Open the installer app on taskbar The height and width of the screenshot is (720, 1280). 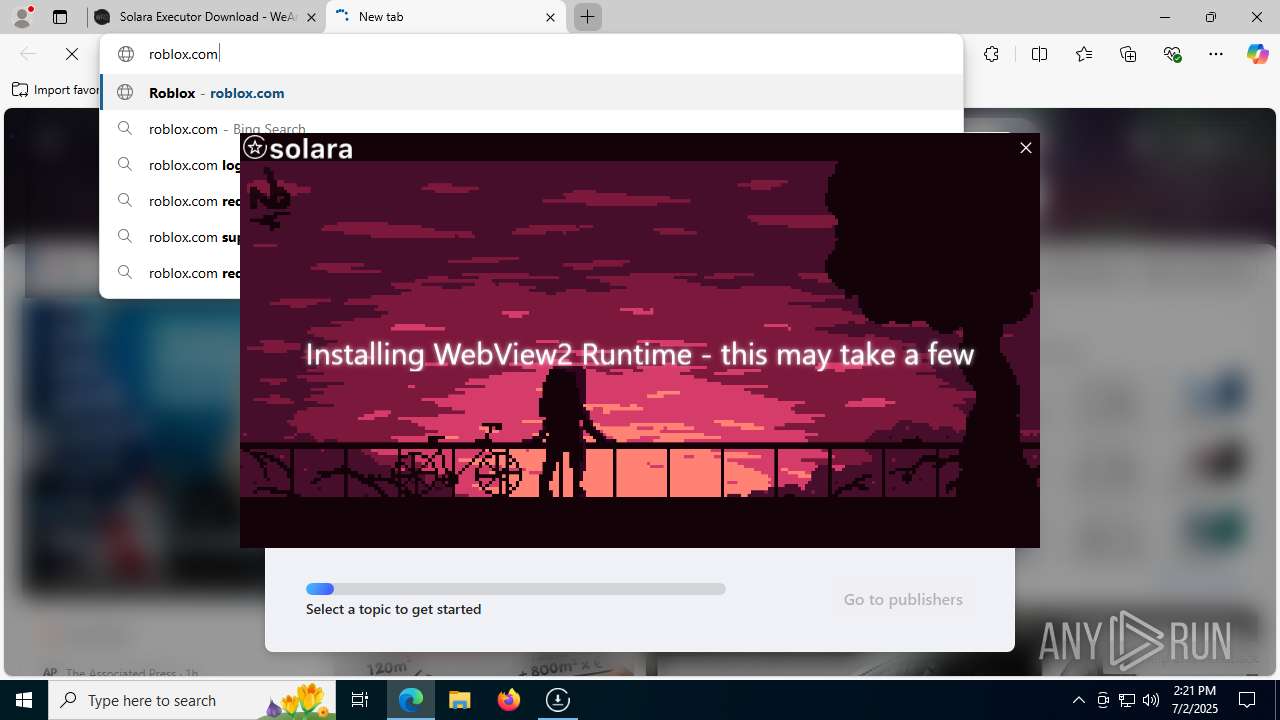[x=557, y=700]
